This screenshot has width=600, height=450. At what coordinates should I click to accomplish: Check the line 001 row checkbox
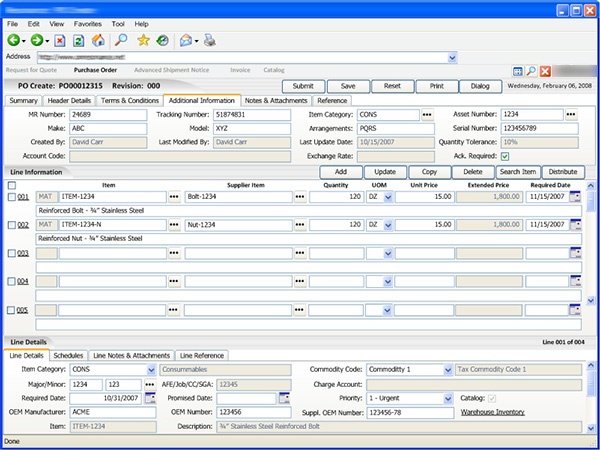point(11,198)
